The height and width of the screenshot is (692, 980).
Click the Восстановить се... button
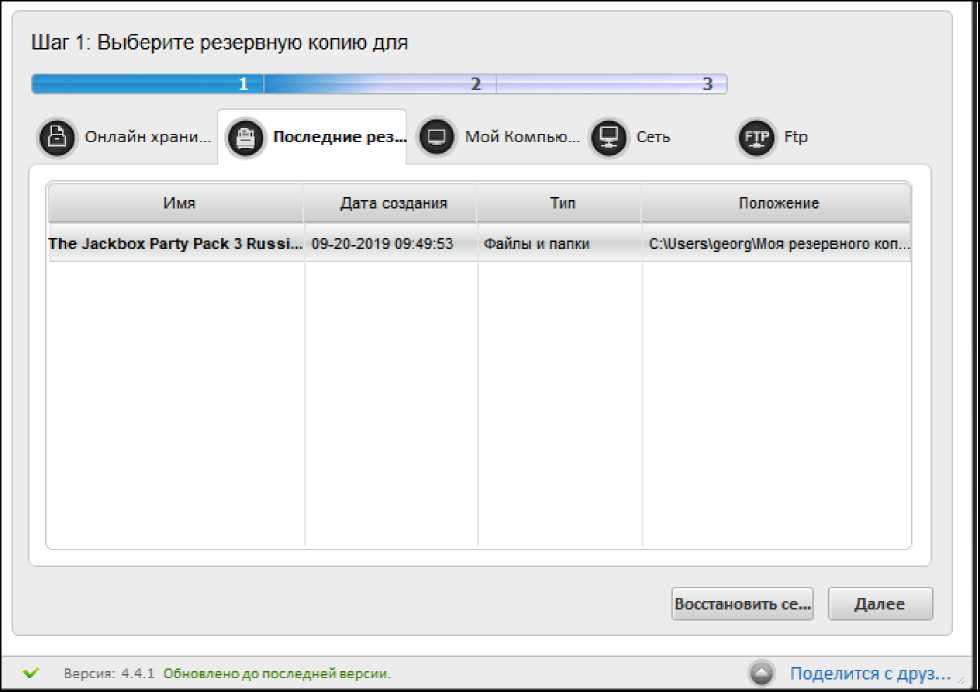[742, 604]
